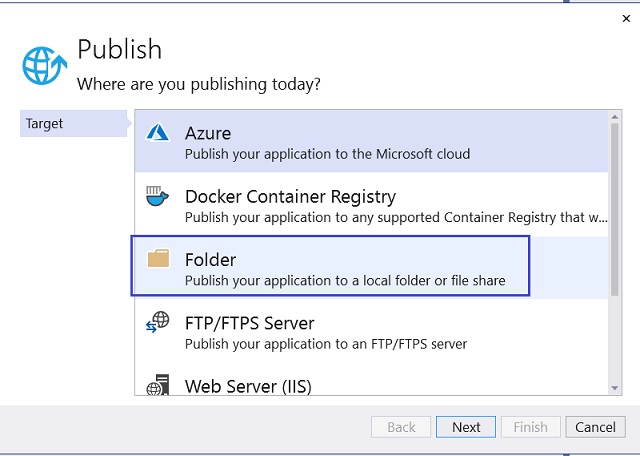Image resolution: width=640 pixels, height=456 pixels.
Task: Pick FTP/FTPS Server target
Action: click(x=371, y=331)
